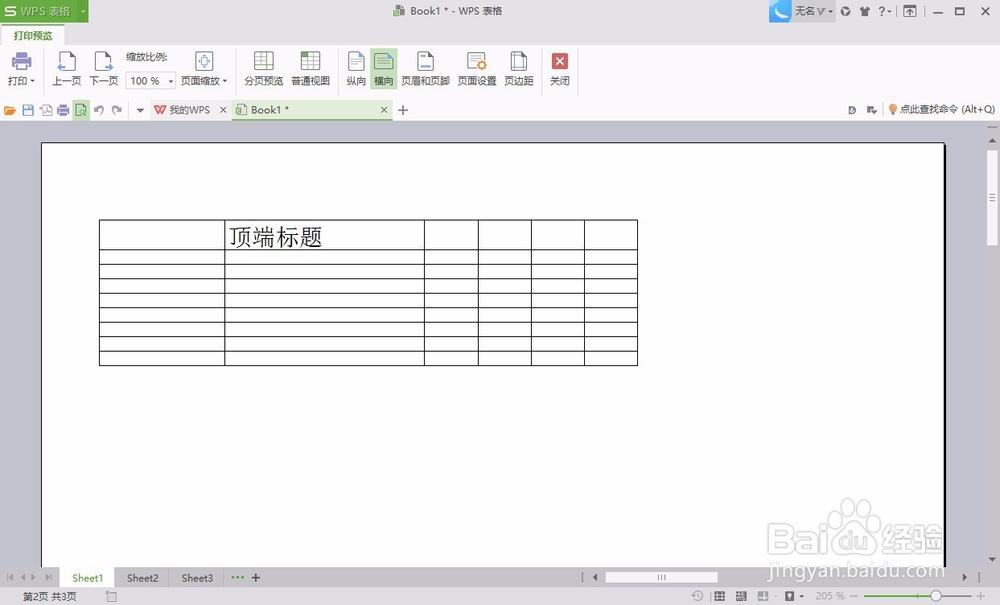
Task: Close print preview with 关闭 button
Action: 560,68
